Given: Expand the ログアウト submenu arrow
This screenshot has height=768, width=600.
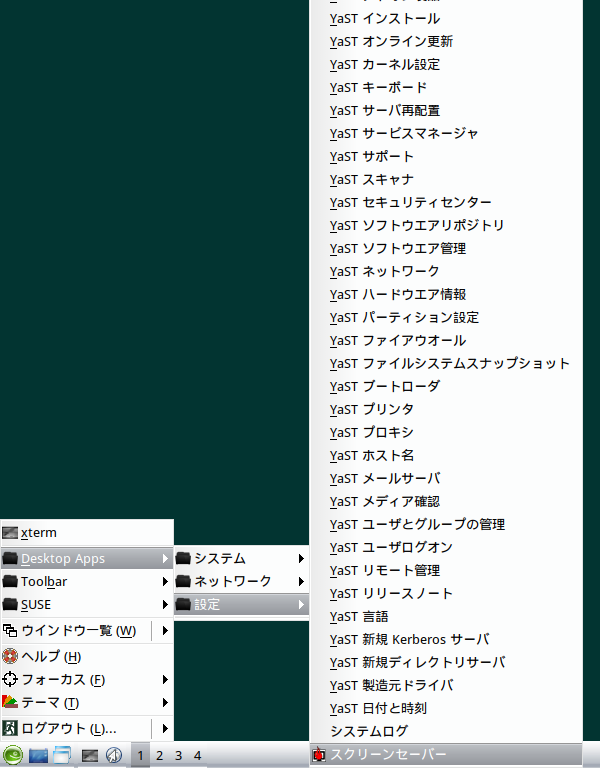Looking at the screenshot, I should (165, 728).
